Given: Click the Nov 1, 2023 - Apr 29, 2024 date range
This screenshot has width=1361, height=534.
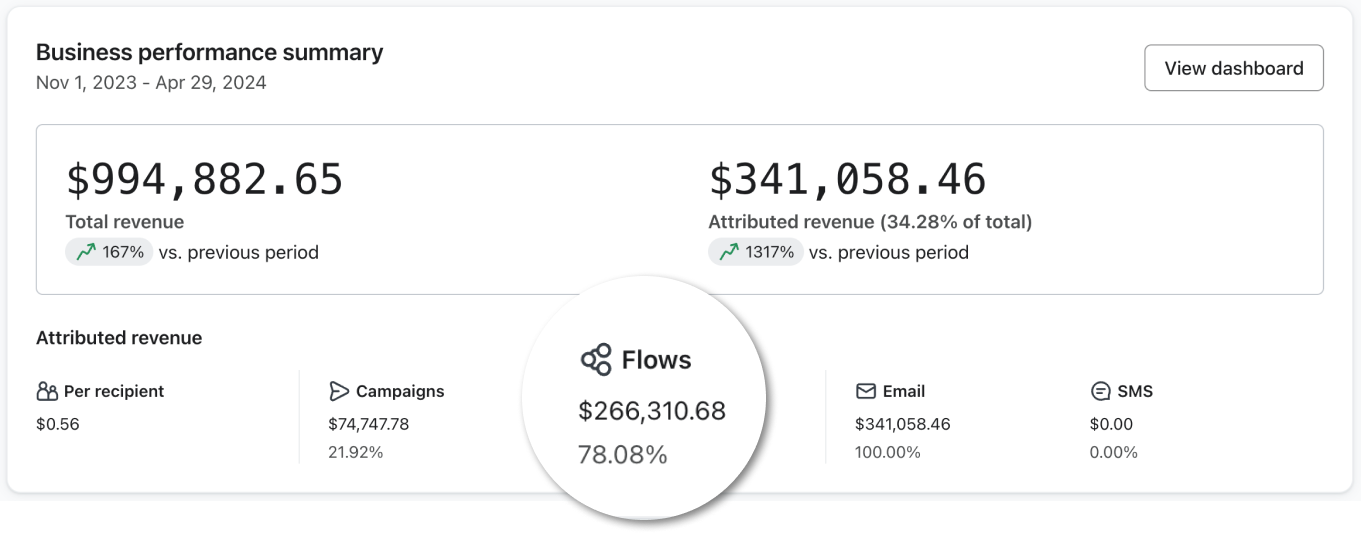Looking at the screenshot, I should pos(151,83).
